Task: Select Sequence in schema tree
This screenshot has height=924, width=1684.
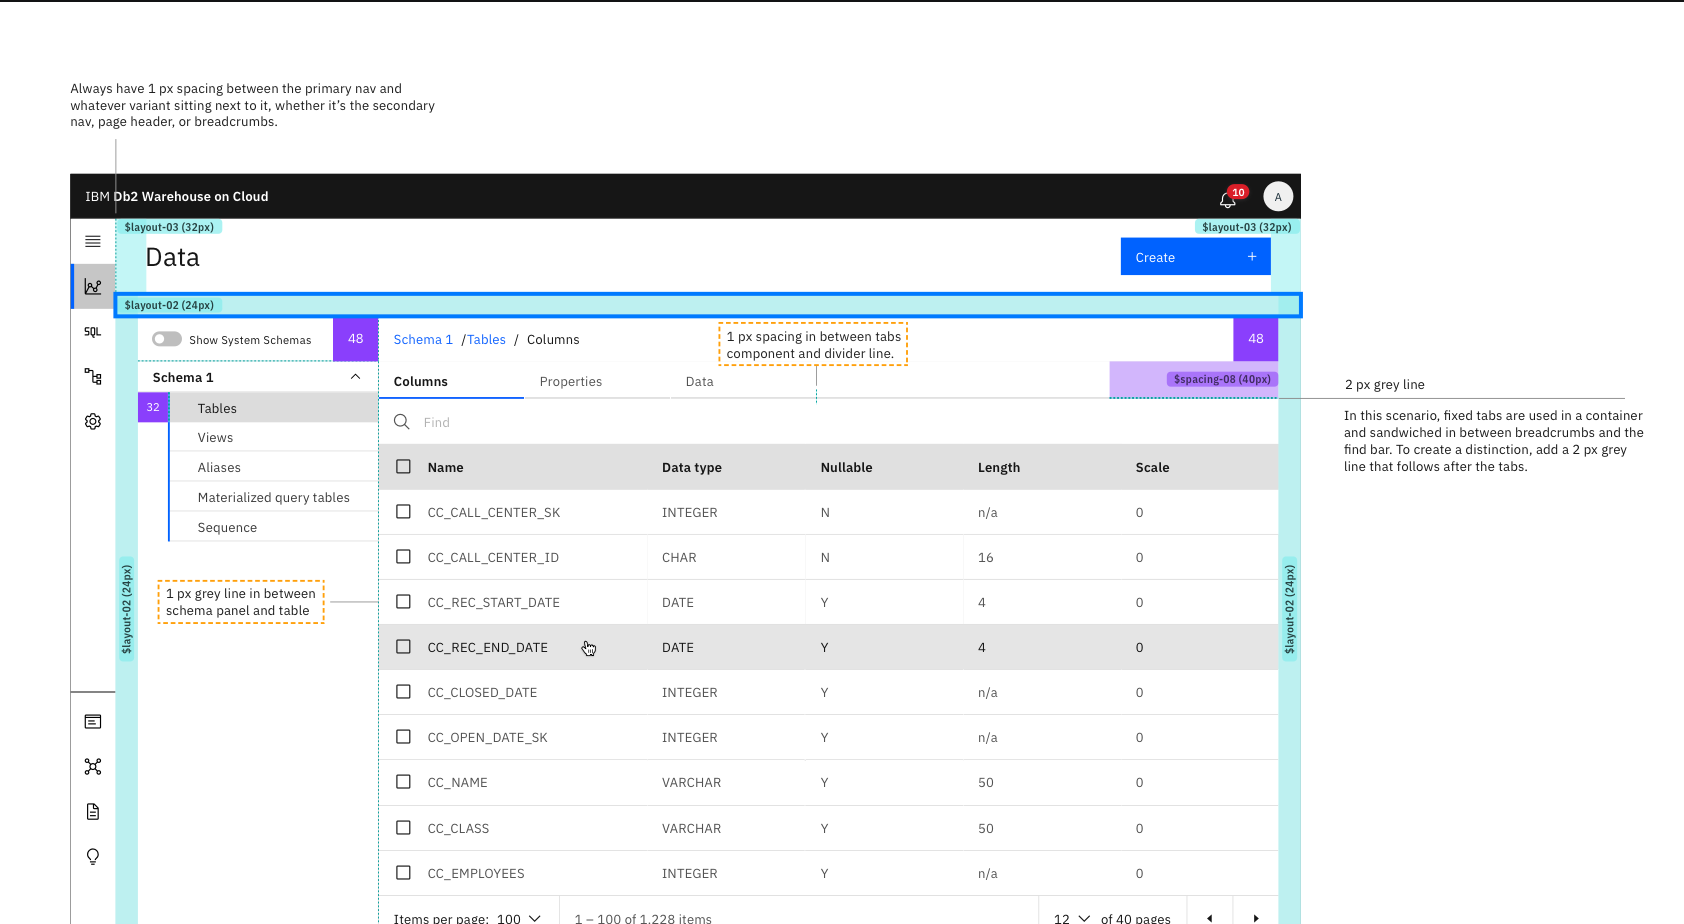Action: pos(274,527)
